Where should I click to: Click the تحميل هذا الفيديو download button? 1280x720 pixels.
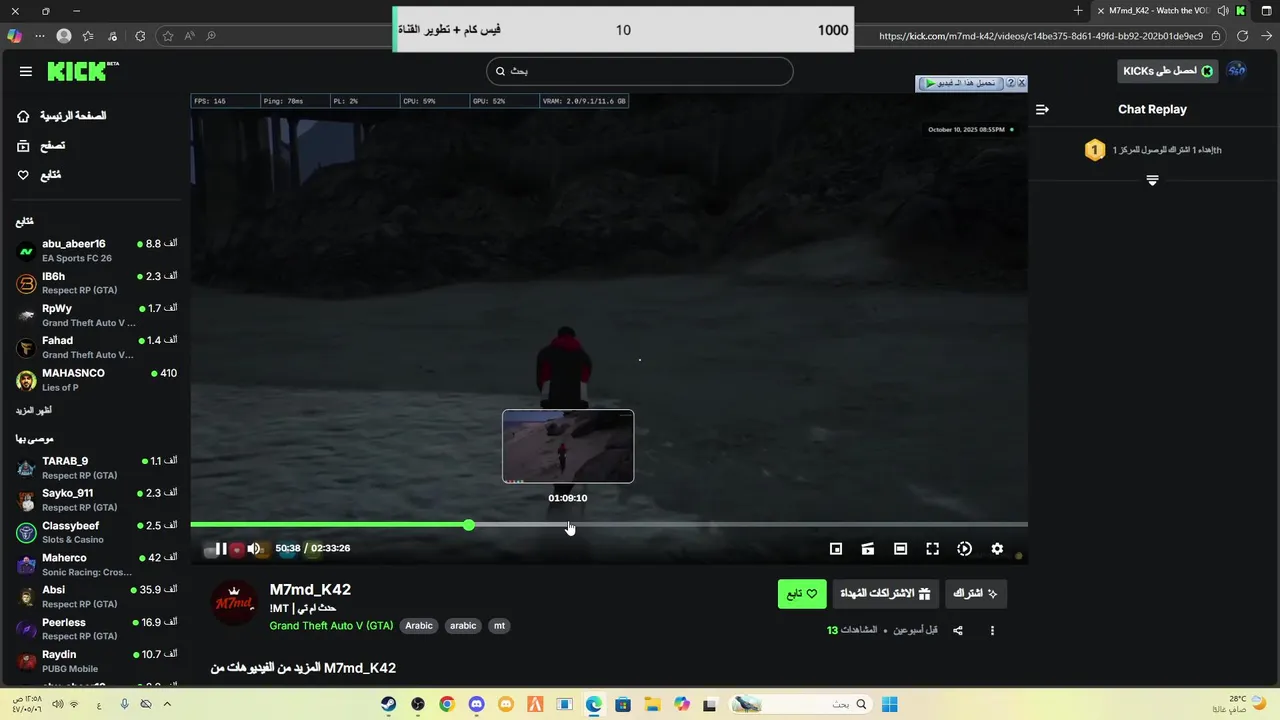960,84
